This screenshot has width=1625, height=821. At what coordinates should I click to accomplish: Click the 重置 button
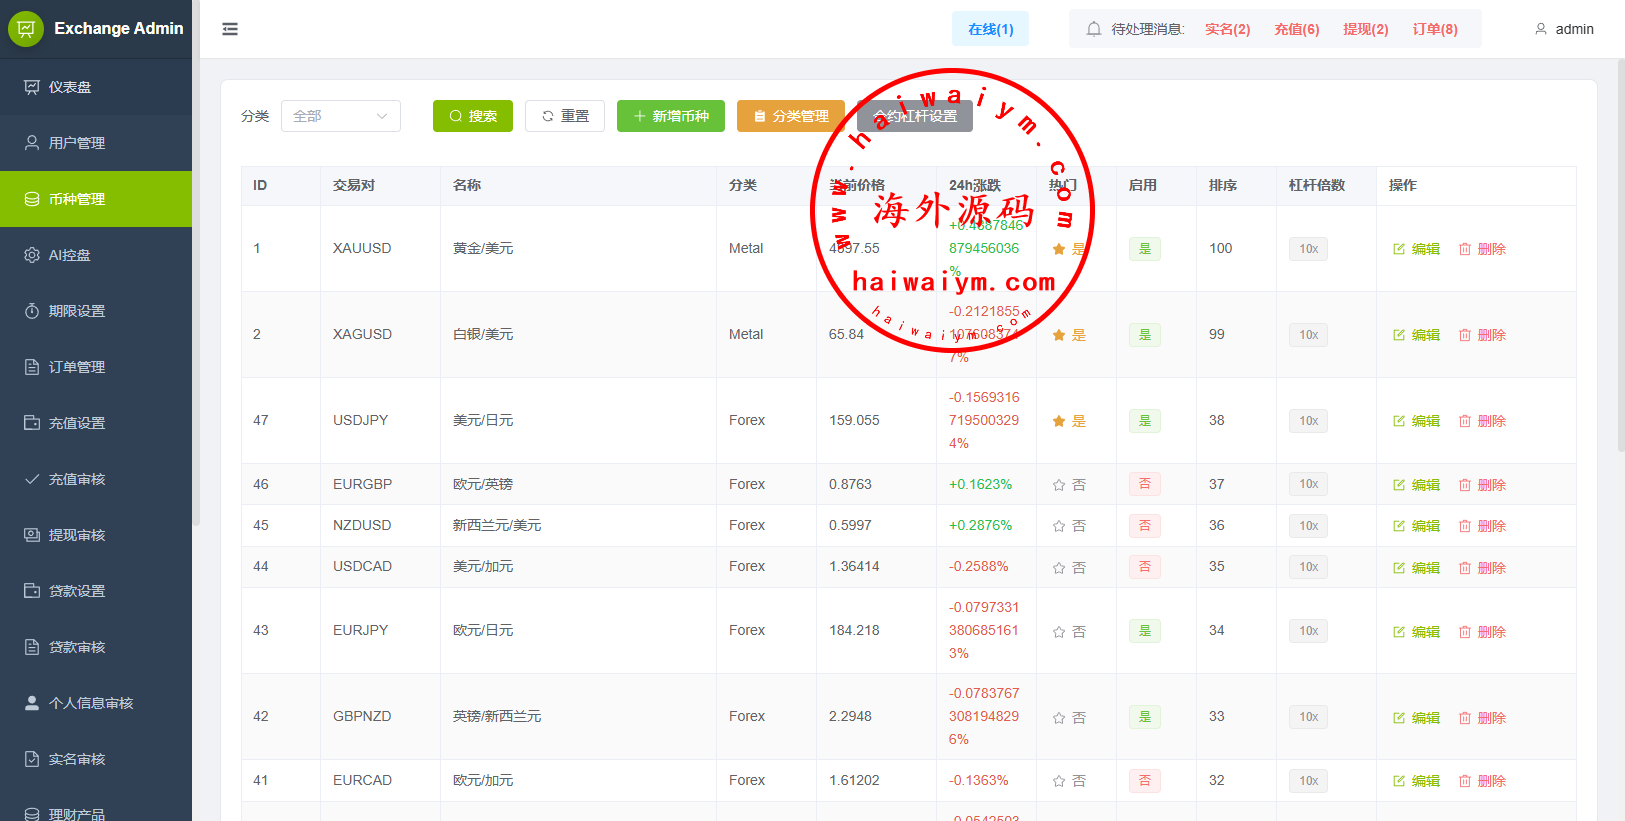pos(565,116)
